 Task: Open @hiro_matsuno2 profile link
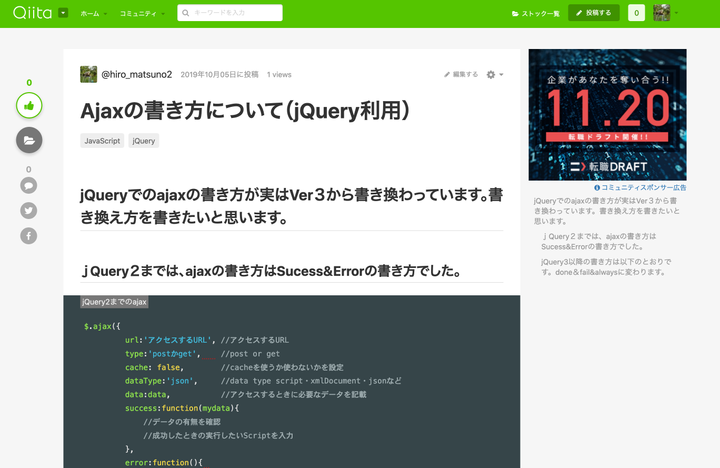point(136,74)
